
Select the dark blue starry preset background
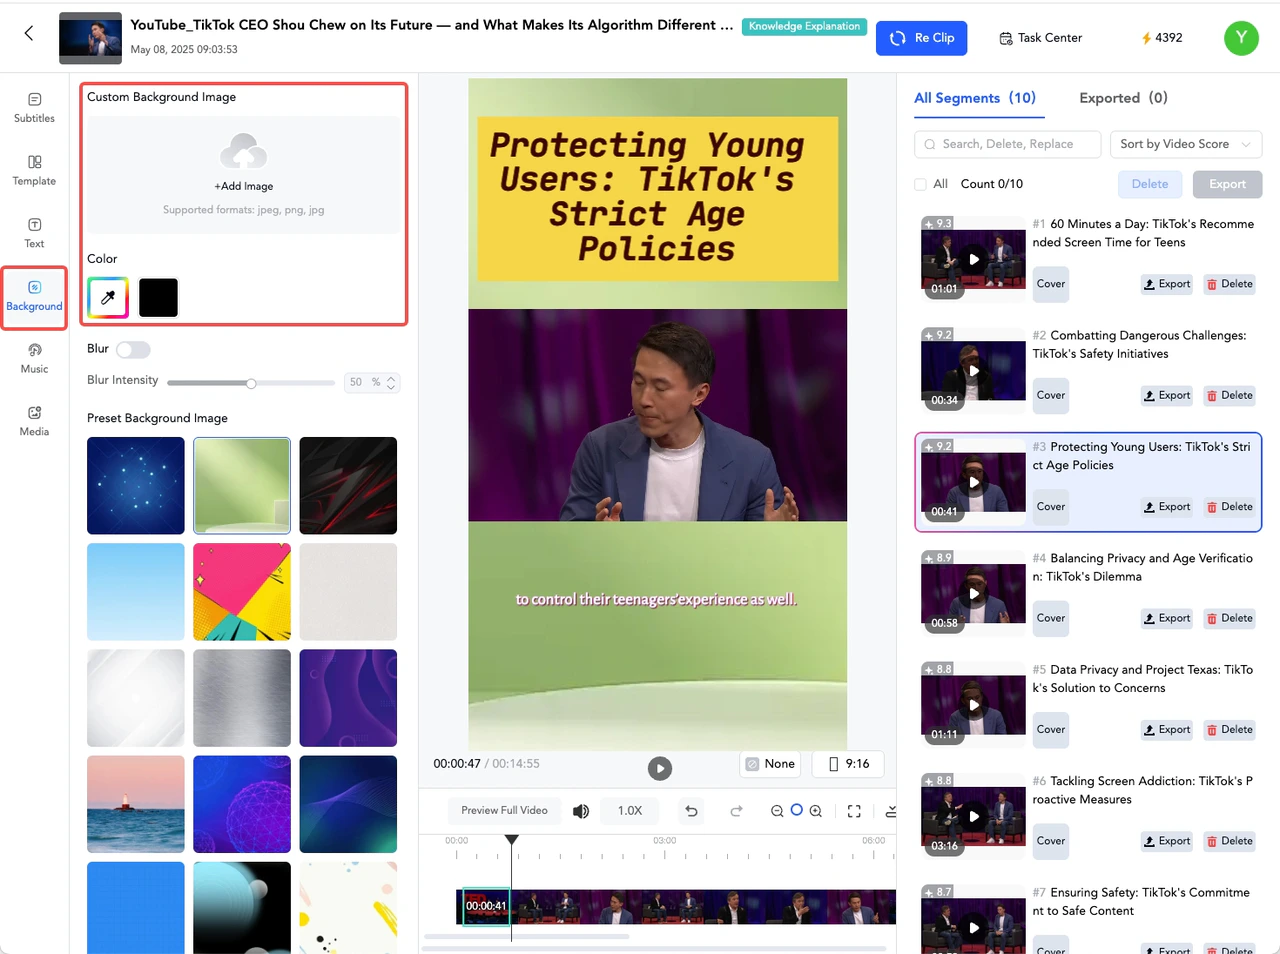(136, 486)
